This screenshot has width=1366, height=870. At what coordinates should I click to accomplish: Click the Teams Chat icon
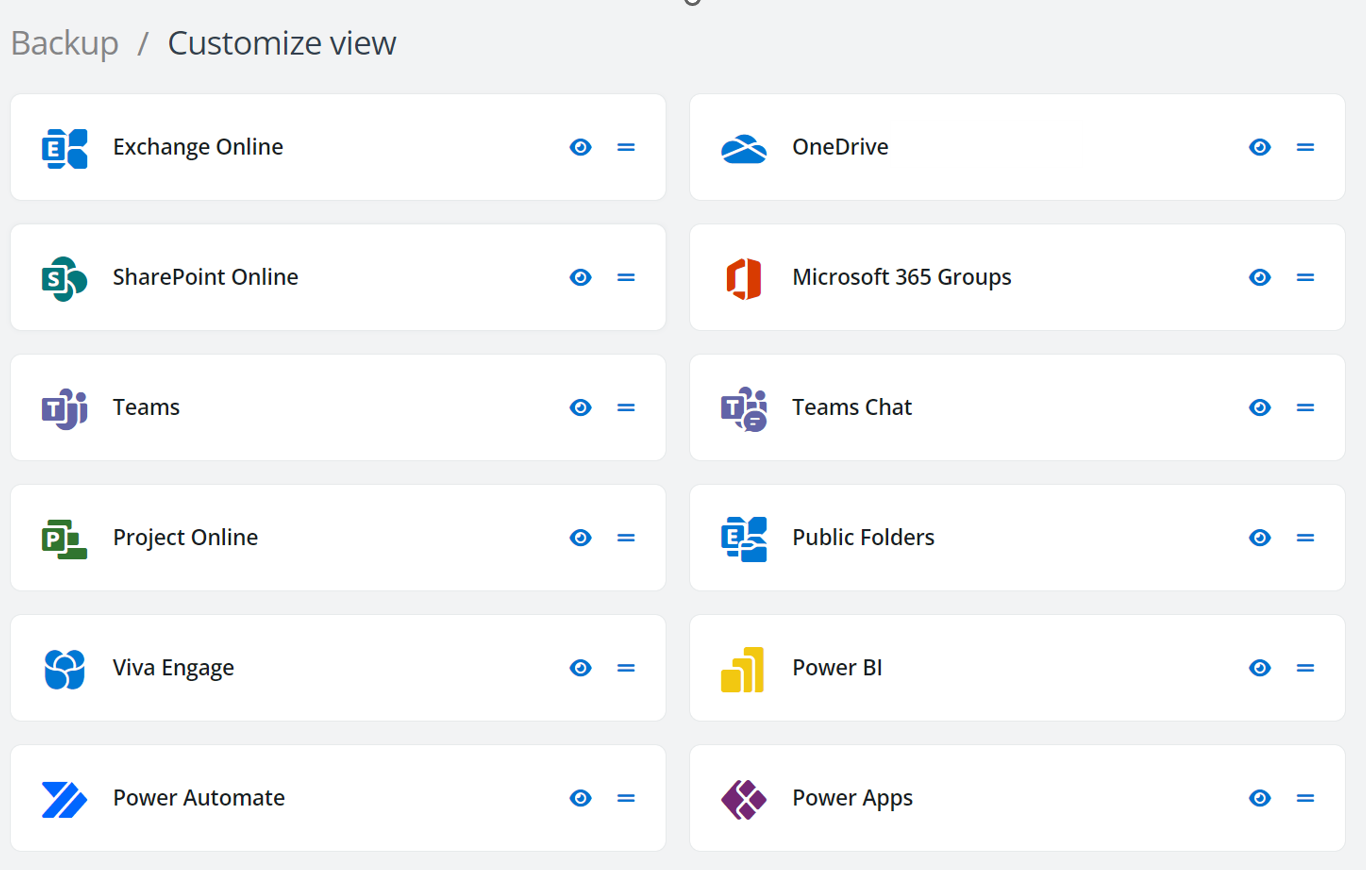[743, 409]
